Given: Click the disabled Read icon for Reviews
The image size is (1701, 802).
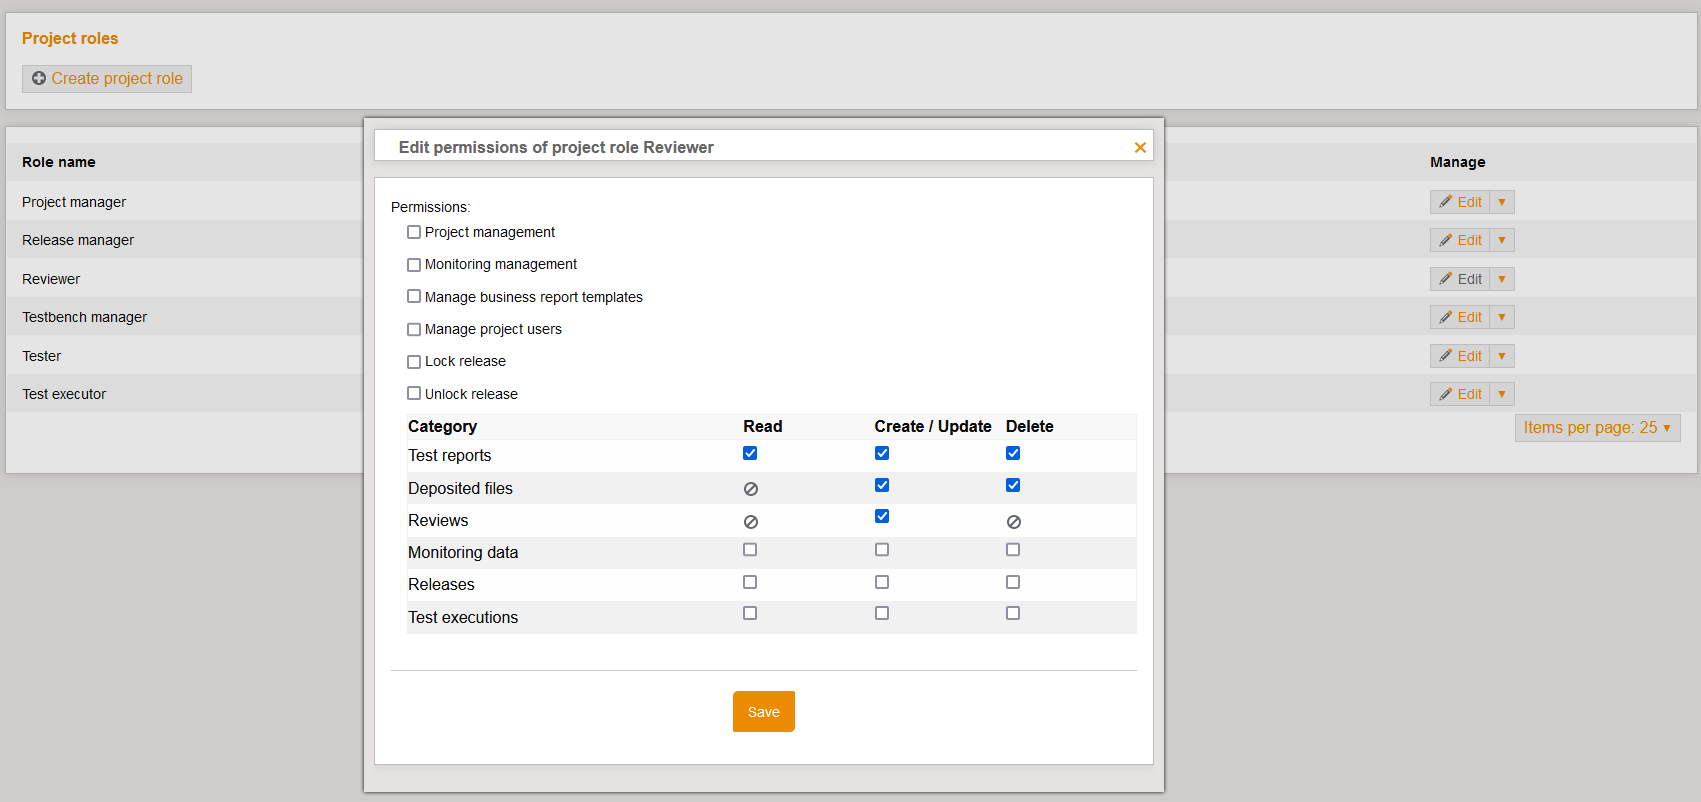Looking at the screenshot, I should (x=751, y=522).
